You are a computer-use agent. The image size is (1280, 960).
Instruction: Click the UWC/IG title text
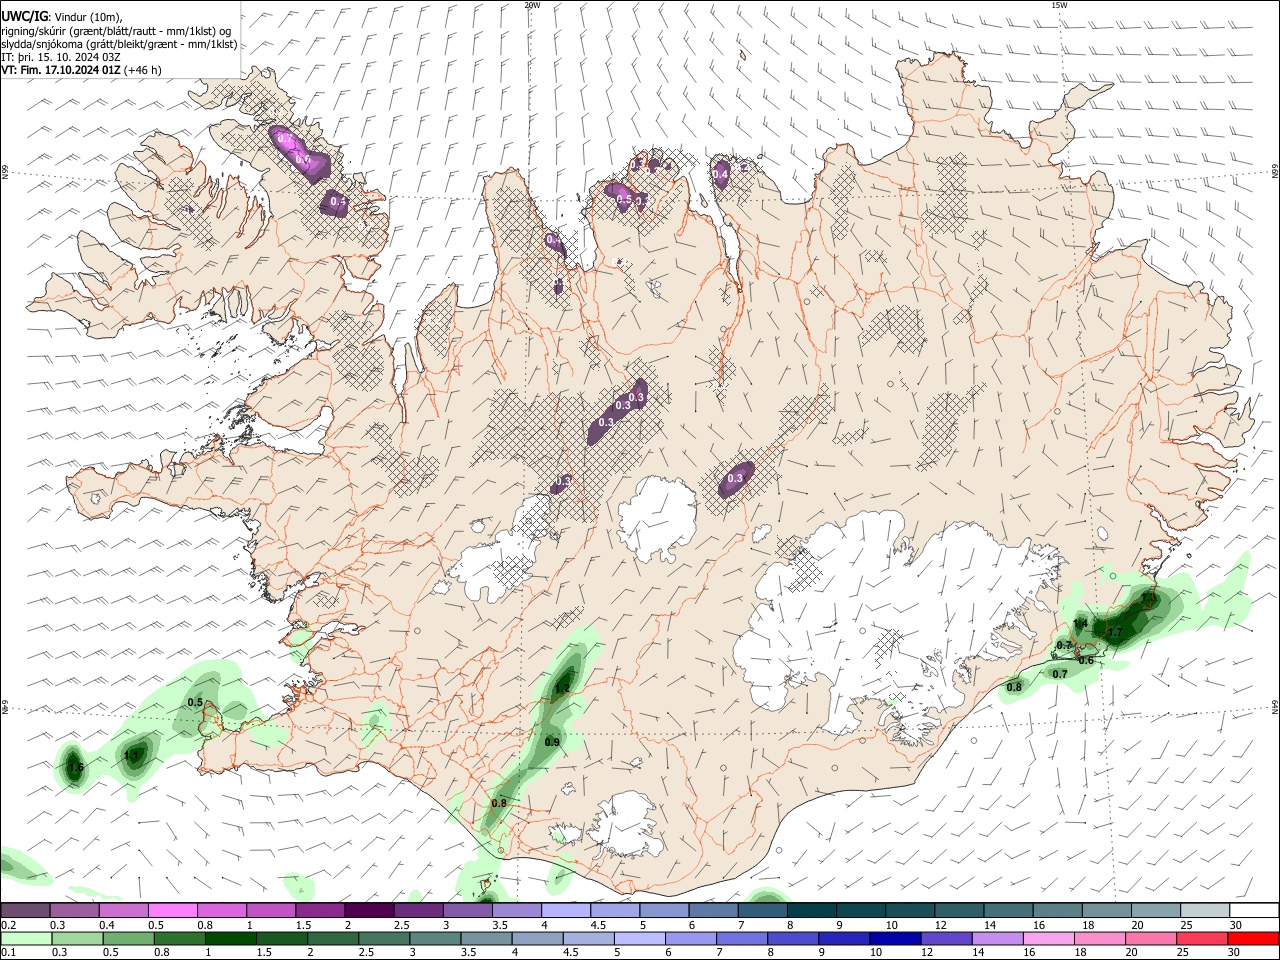pyautogui.click(x=23, y=16)
